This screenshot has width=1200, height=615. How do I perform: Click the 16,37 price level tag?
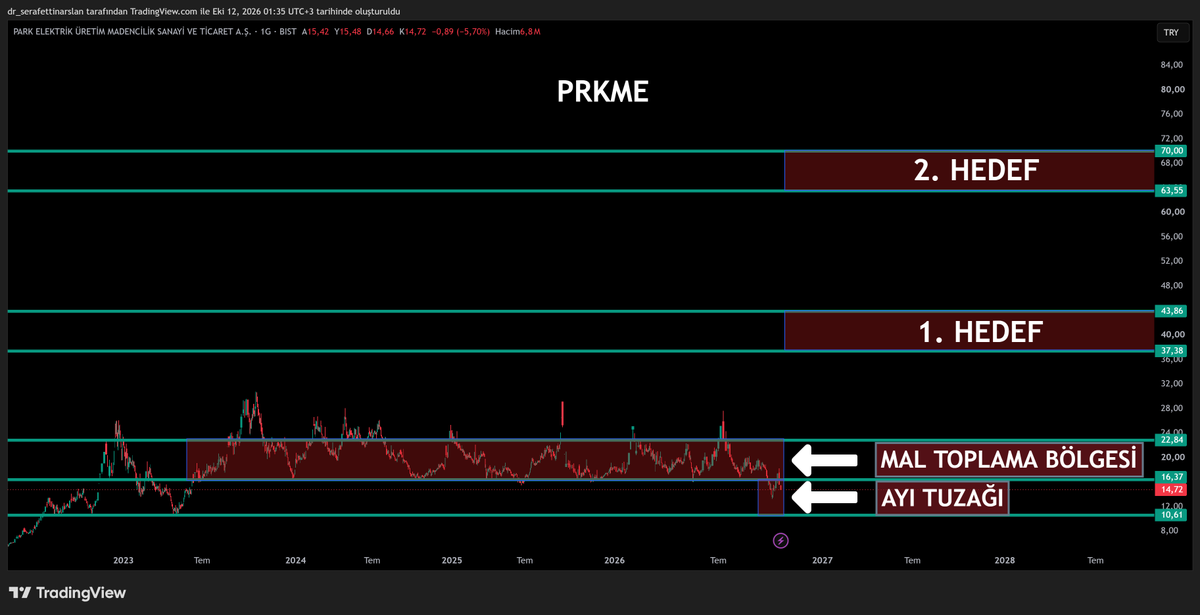coord(1171,478)
